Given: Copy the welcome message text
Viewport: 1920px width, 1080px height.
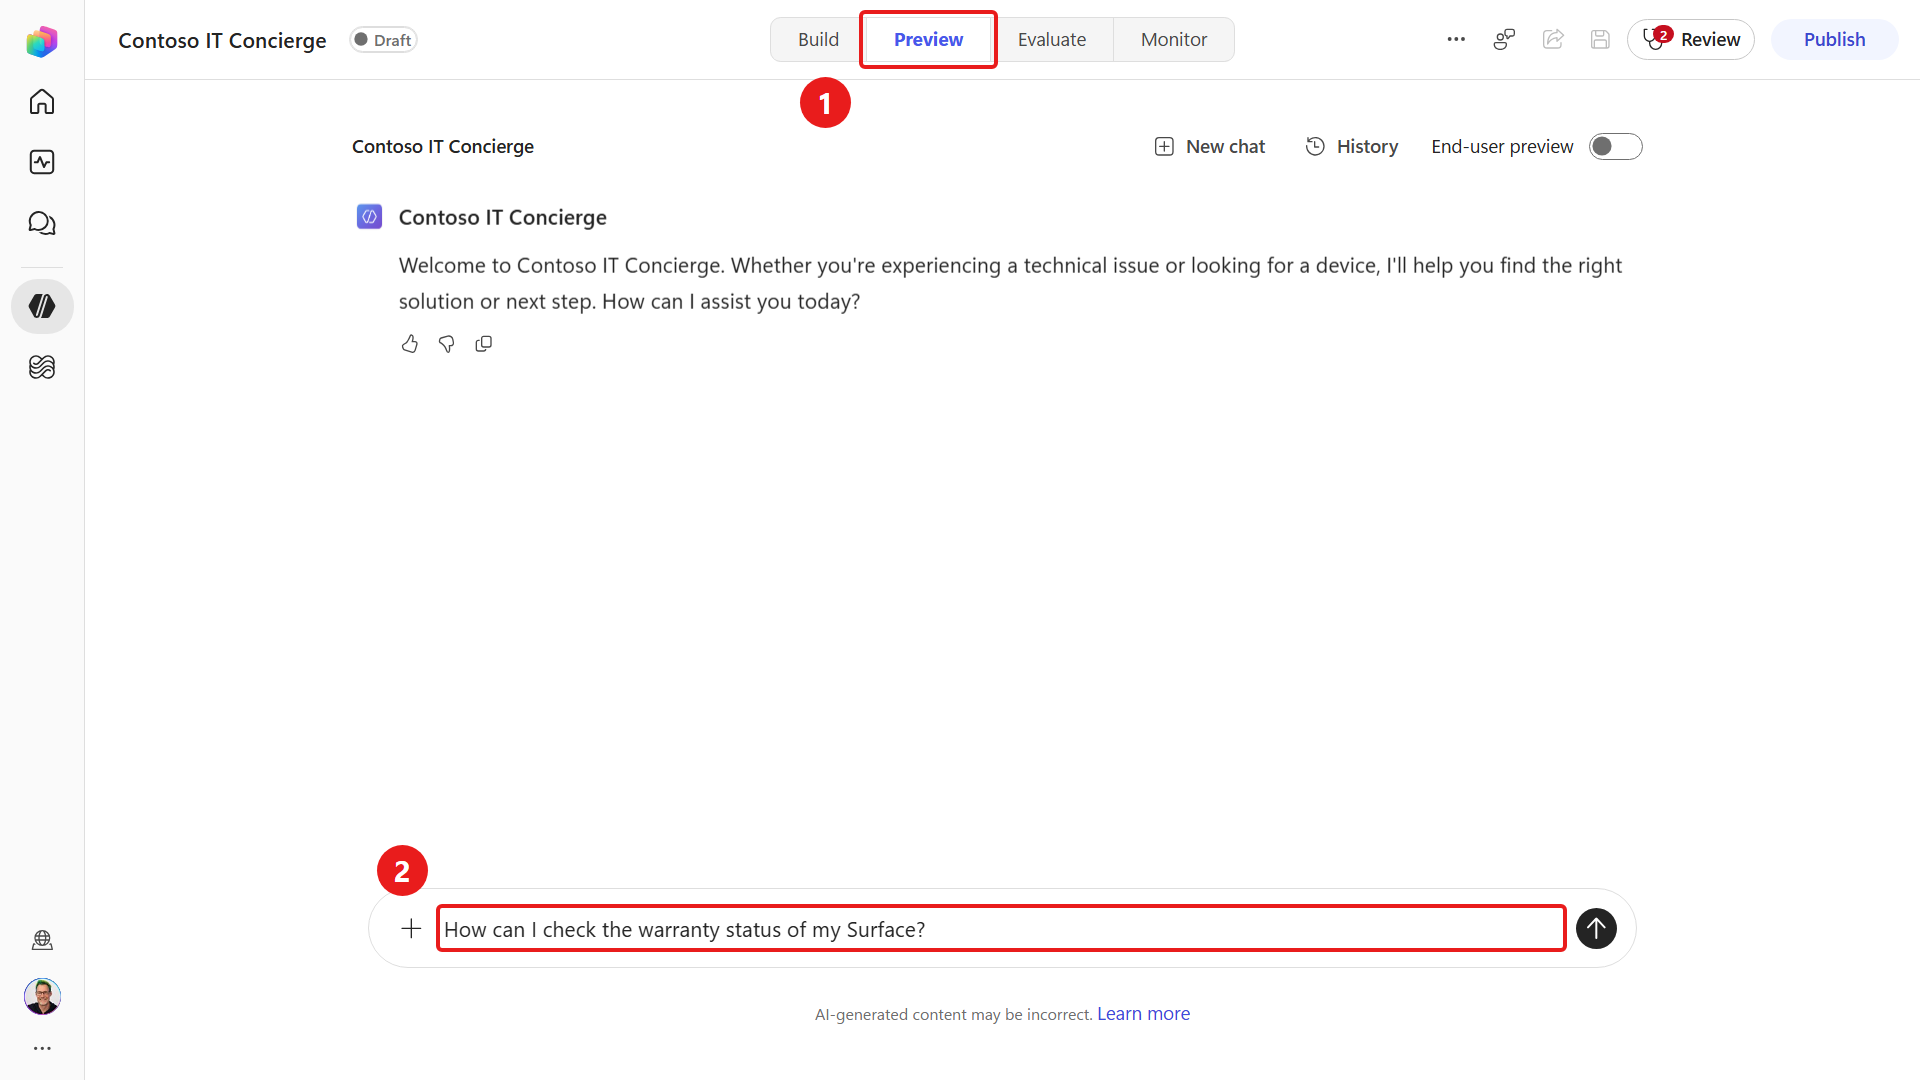Looking at the screenshot, I should (484, 344).
